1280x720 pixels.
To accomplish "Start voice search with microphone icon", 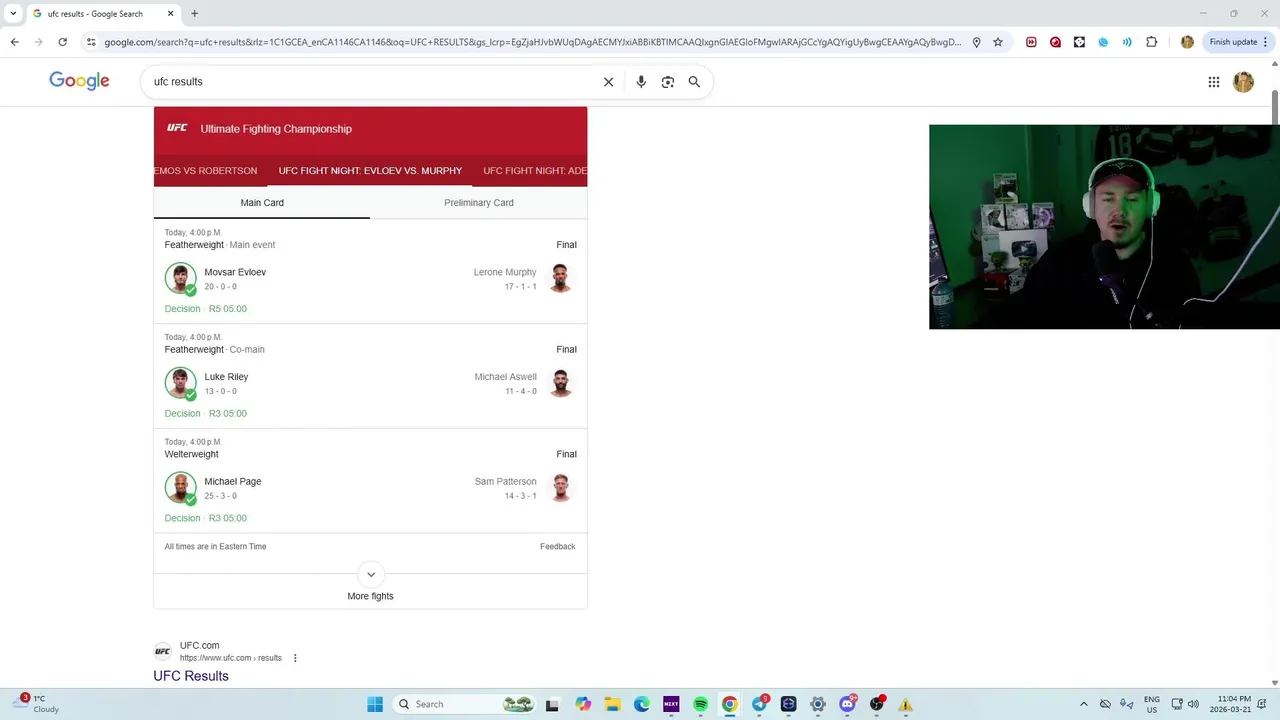I will 641,82.
